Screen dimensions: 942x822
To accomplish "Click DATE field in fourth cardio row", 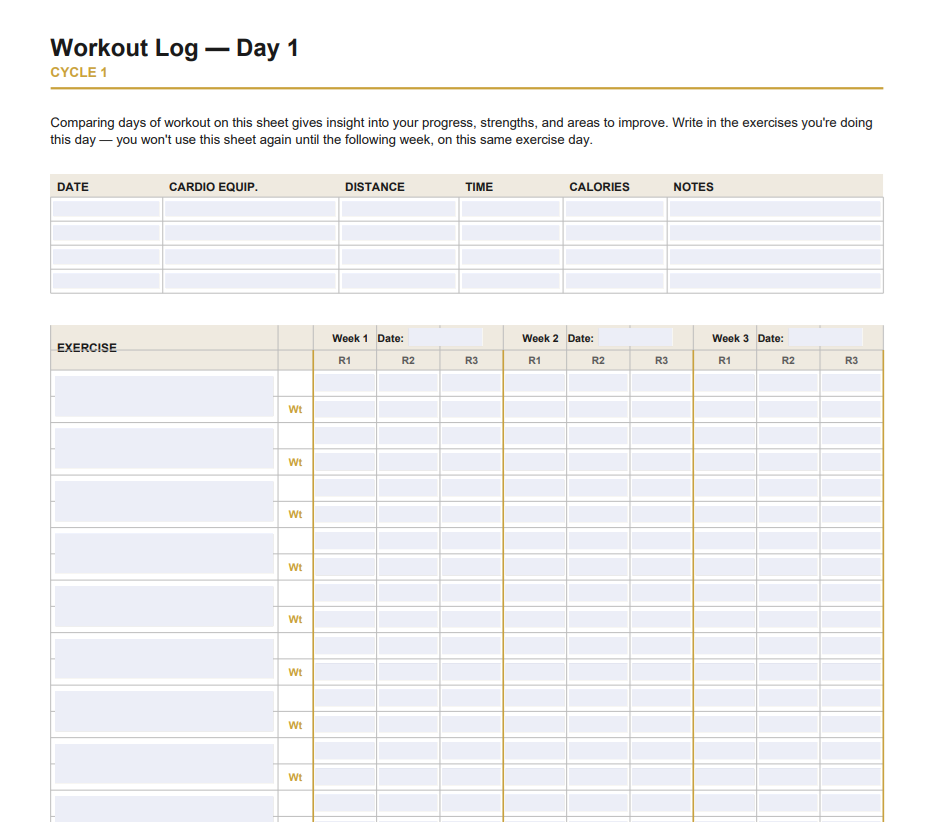I will [106, 281].
